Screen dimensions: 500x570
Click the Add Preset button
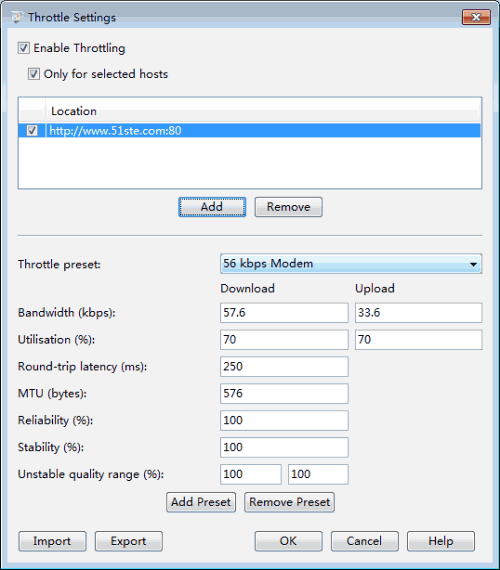point(201,502)
